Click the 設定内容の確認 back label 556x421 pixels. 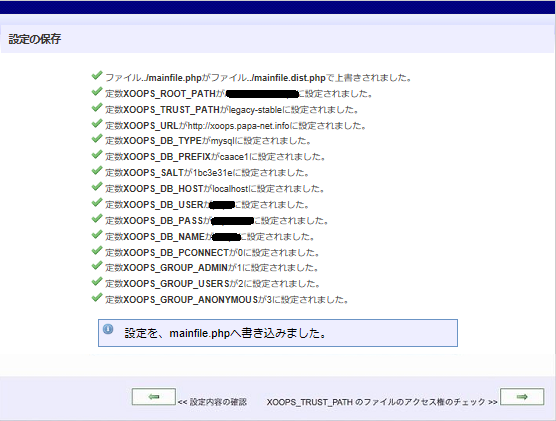coord(212,402)
